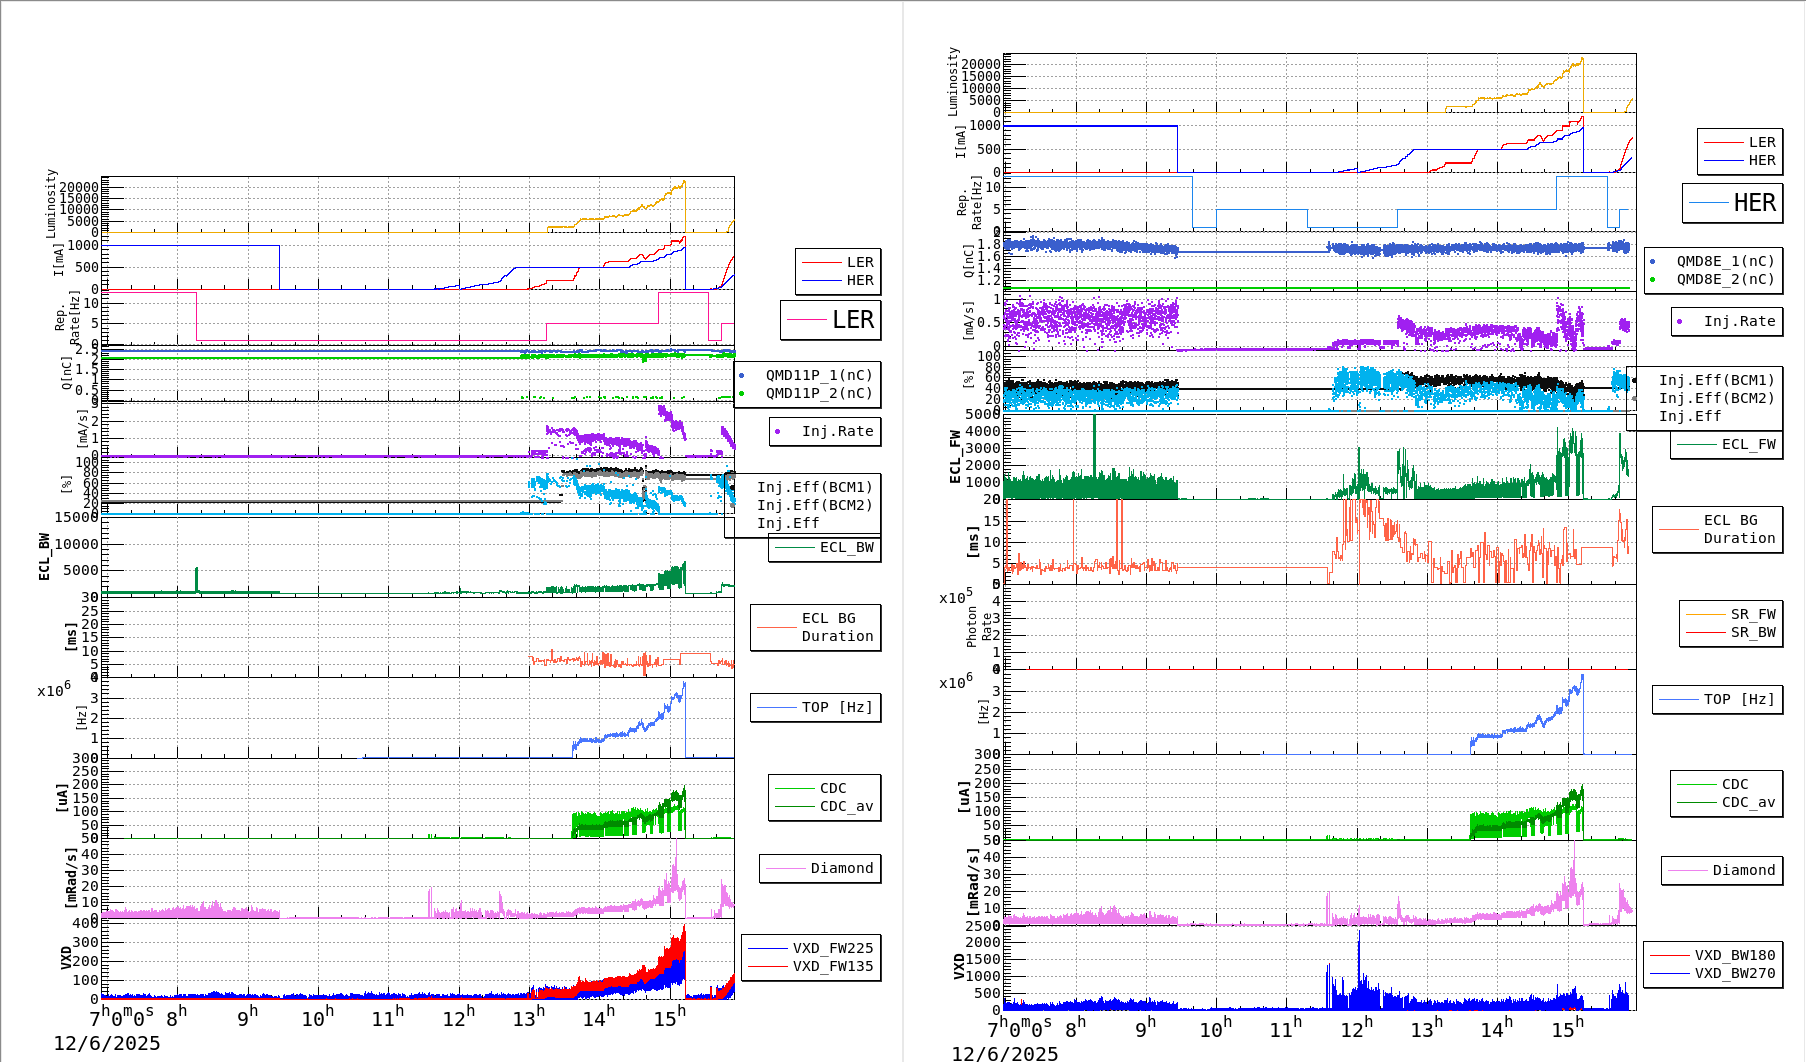The image size is (1806, 1062).
Task: Select Inj.Eff(BCM1) legend in the right plot
Action: tap(1717, 380)
